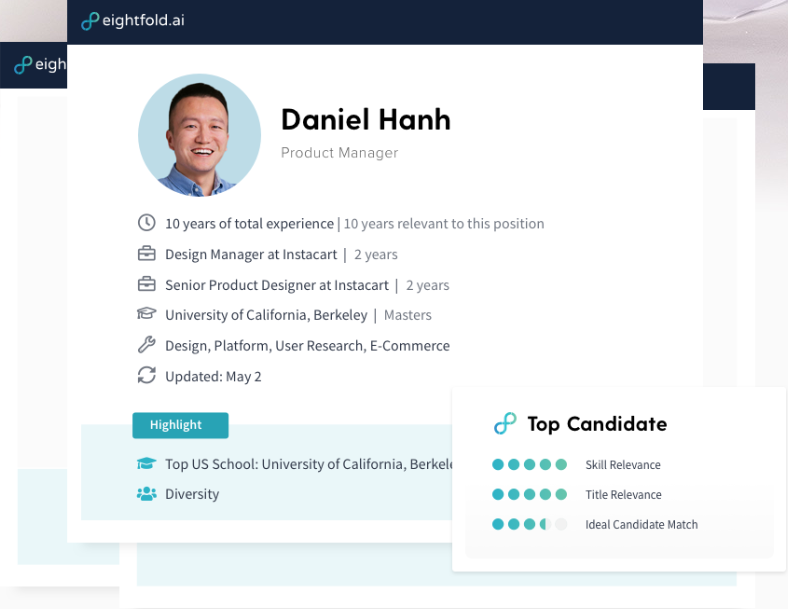Click briefcase icon next to Design Manager

coord(147,253)
